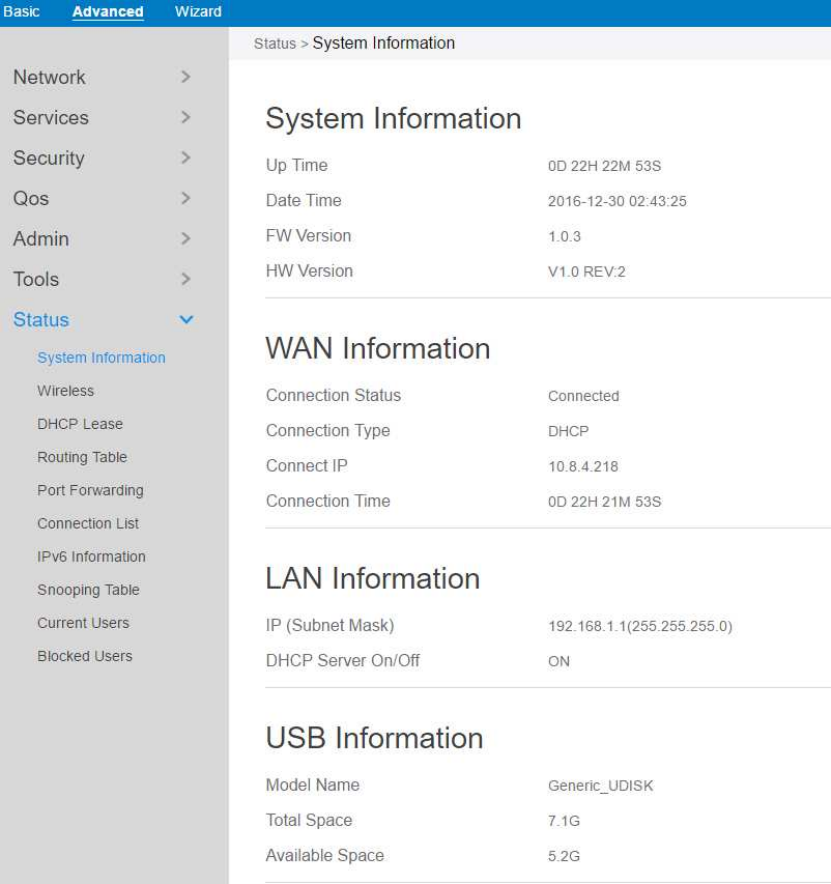Select the Advanced tab

(x=108, y=12)
